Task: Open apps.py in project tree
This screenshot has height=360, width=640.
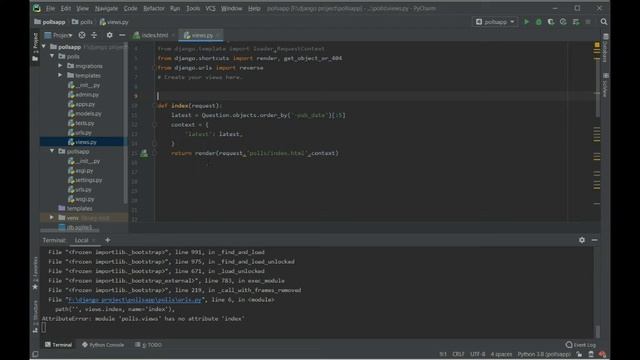Action: [81, 104]
